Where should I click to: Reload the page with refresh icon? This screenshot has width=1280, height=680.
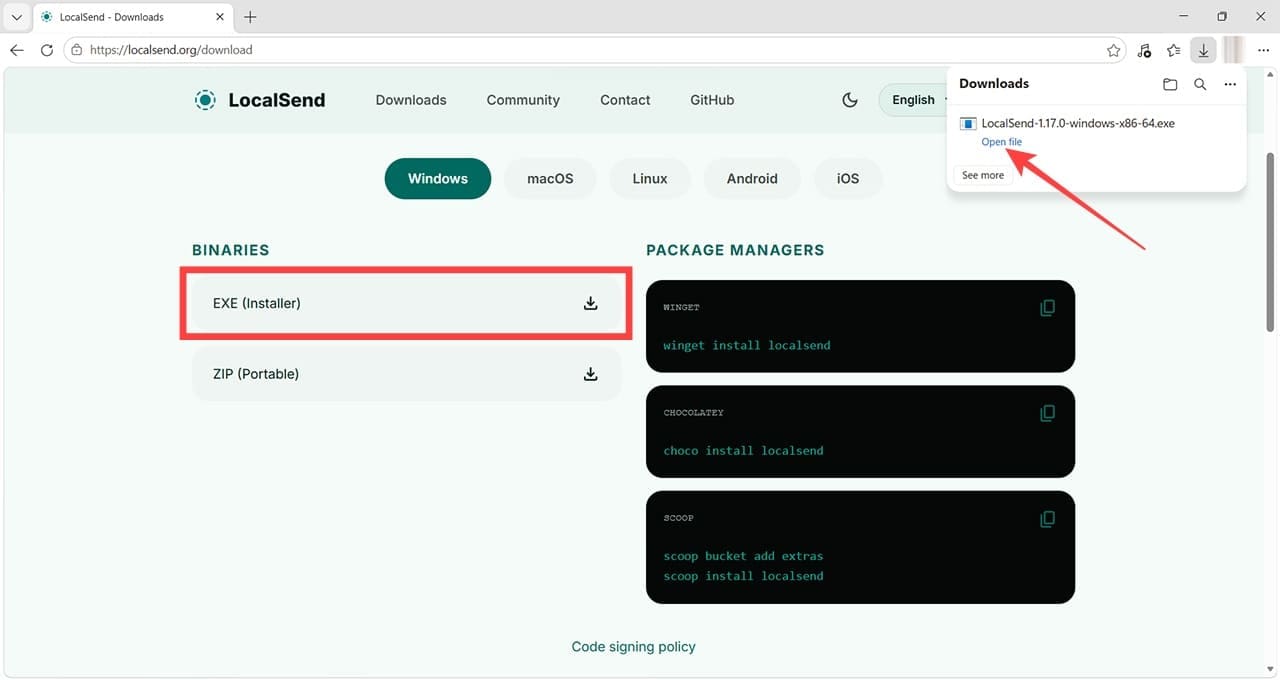(x=47, y=50)
